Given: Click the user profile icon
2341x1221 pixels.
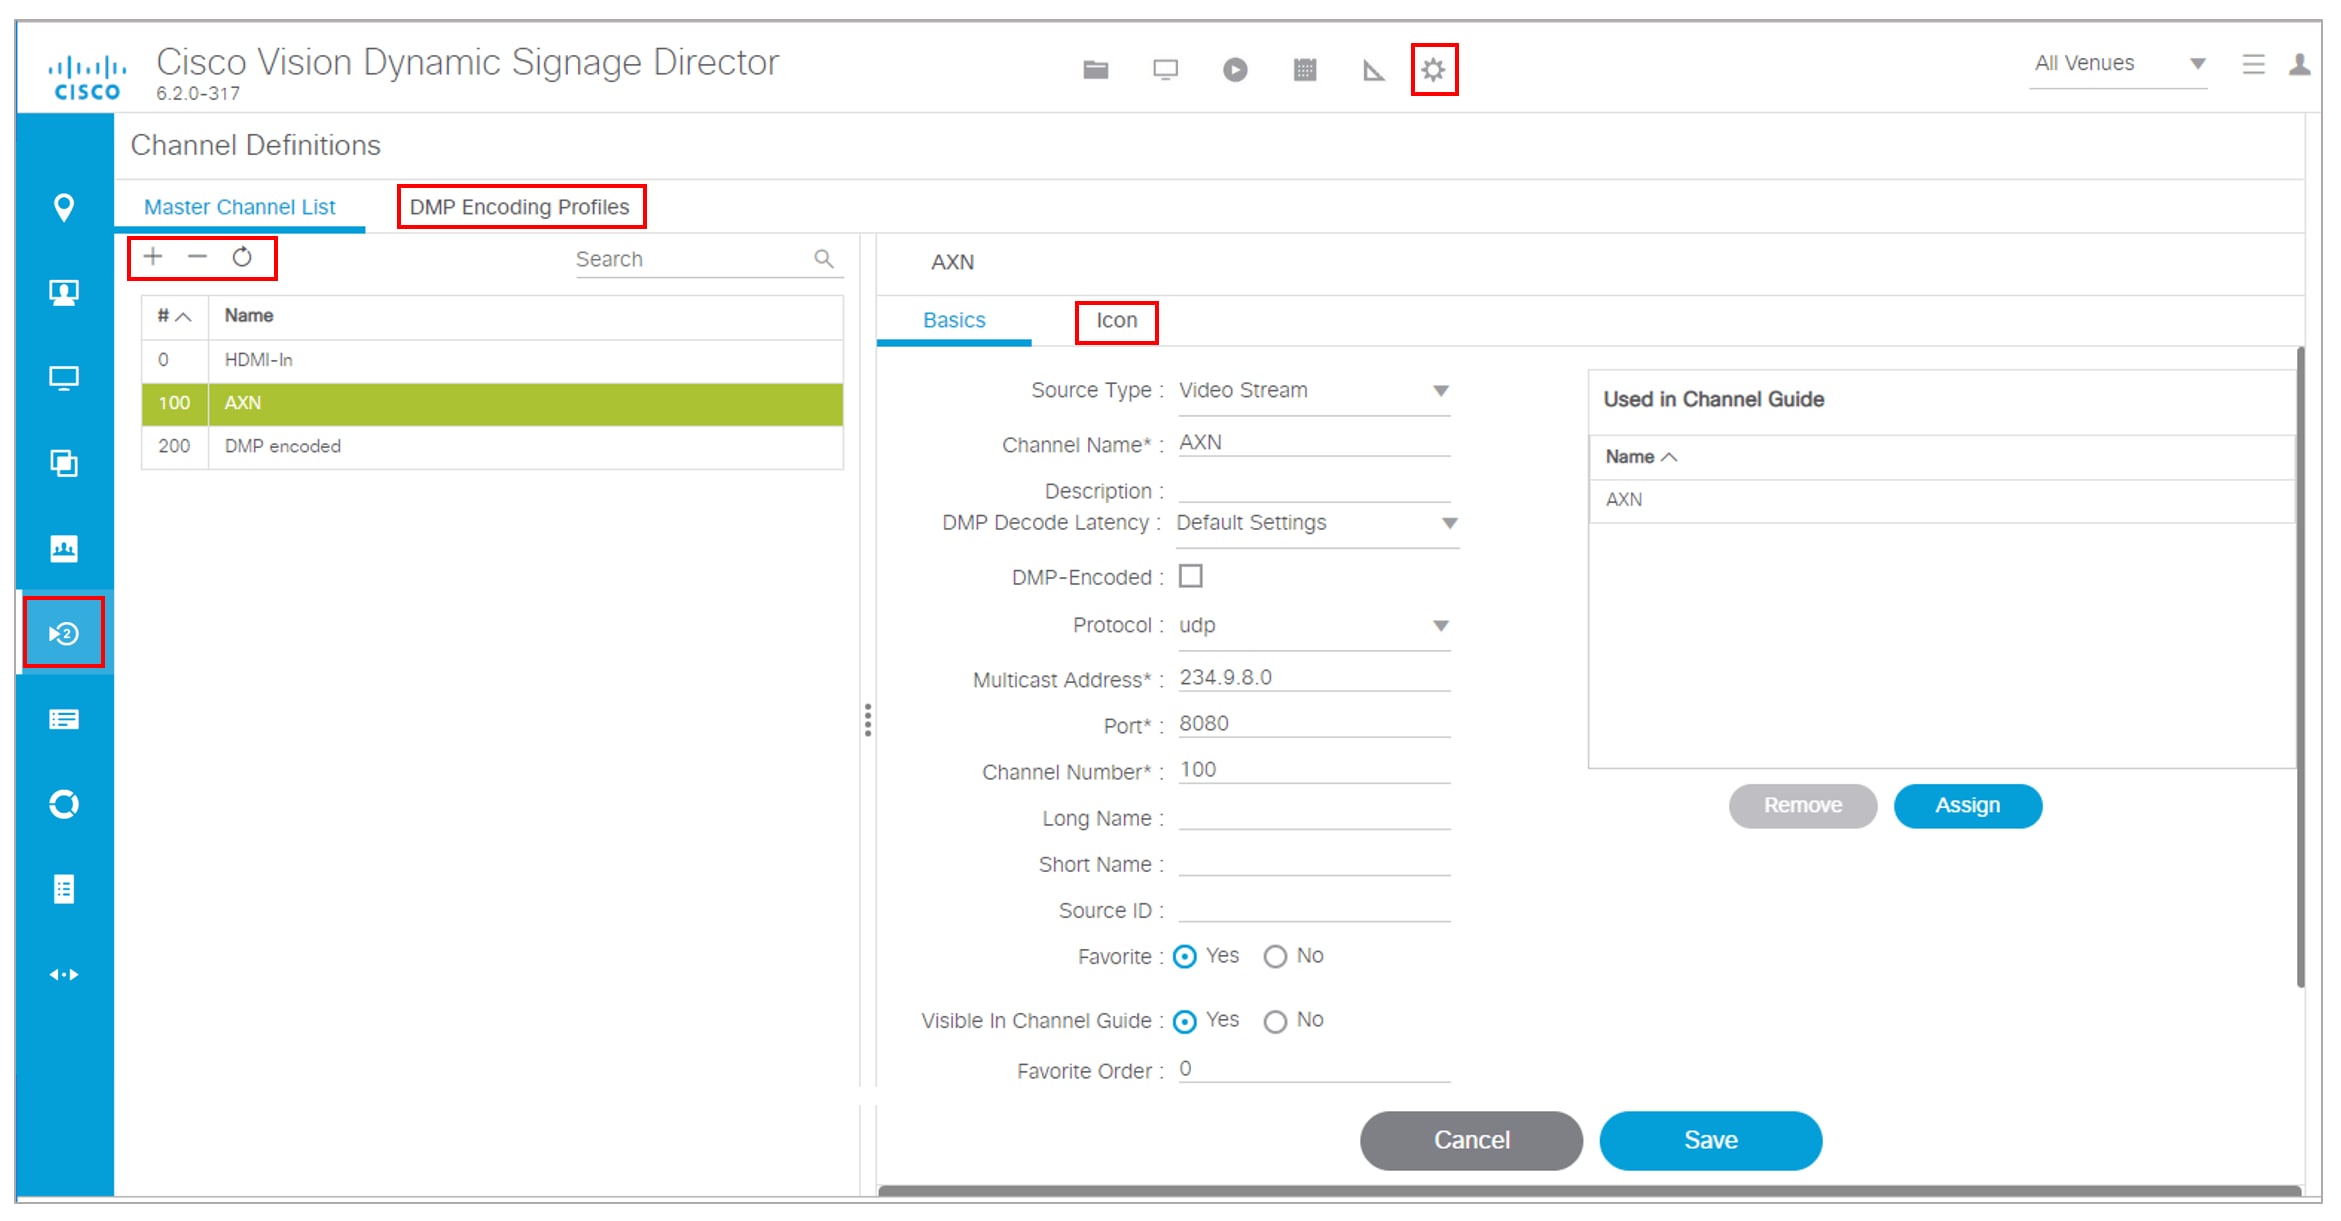Looking at the screenshot, I should (x=2299, y=65).
